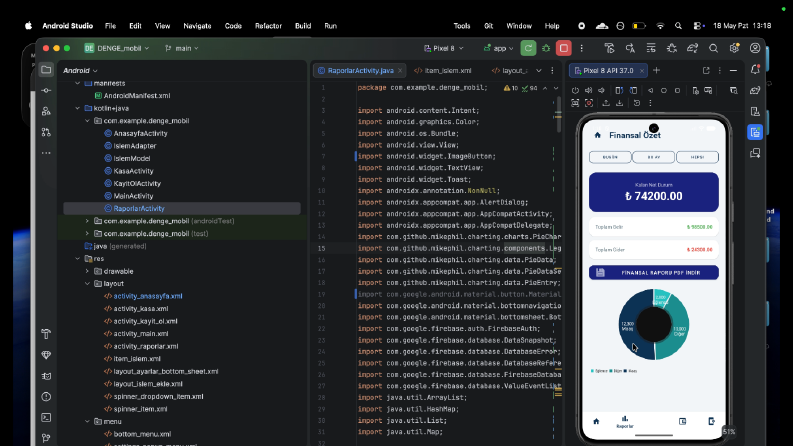Start emulator screen recording icon

[x=589, y=103]
